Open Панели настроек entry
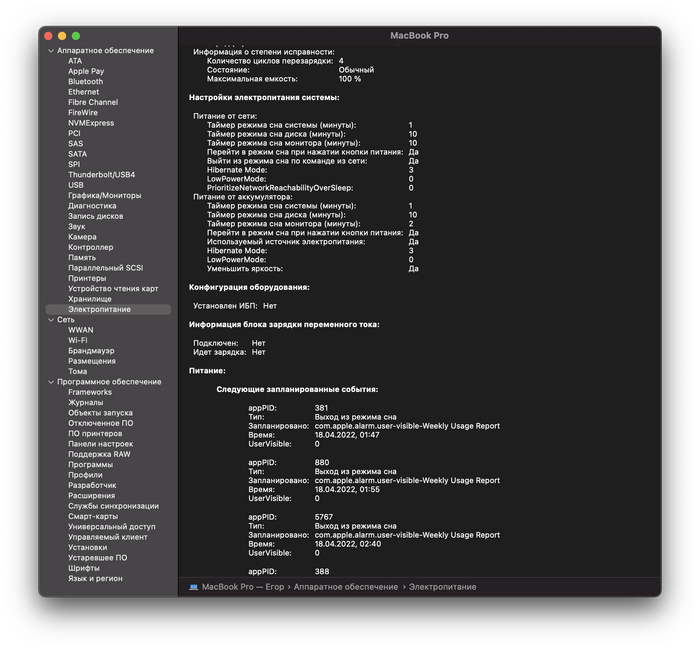The height and width of the screenshot is (648, 700). [x=101, y=444]
